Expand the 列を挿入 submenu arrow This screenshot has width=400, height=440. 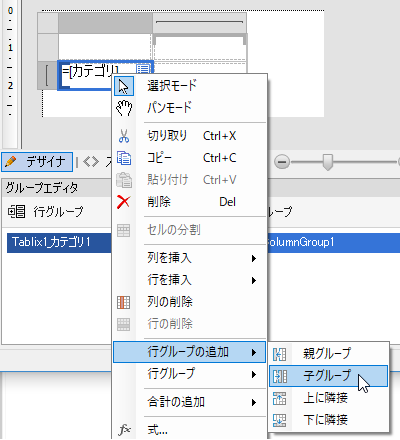click(x=254, y=258)
